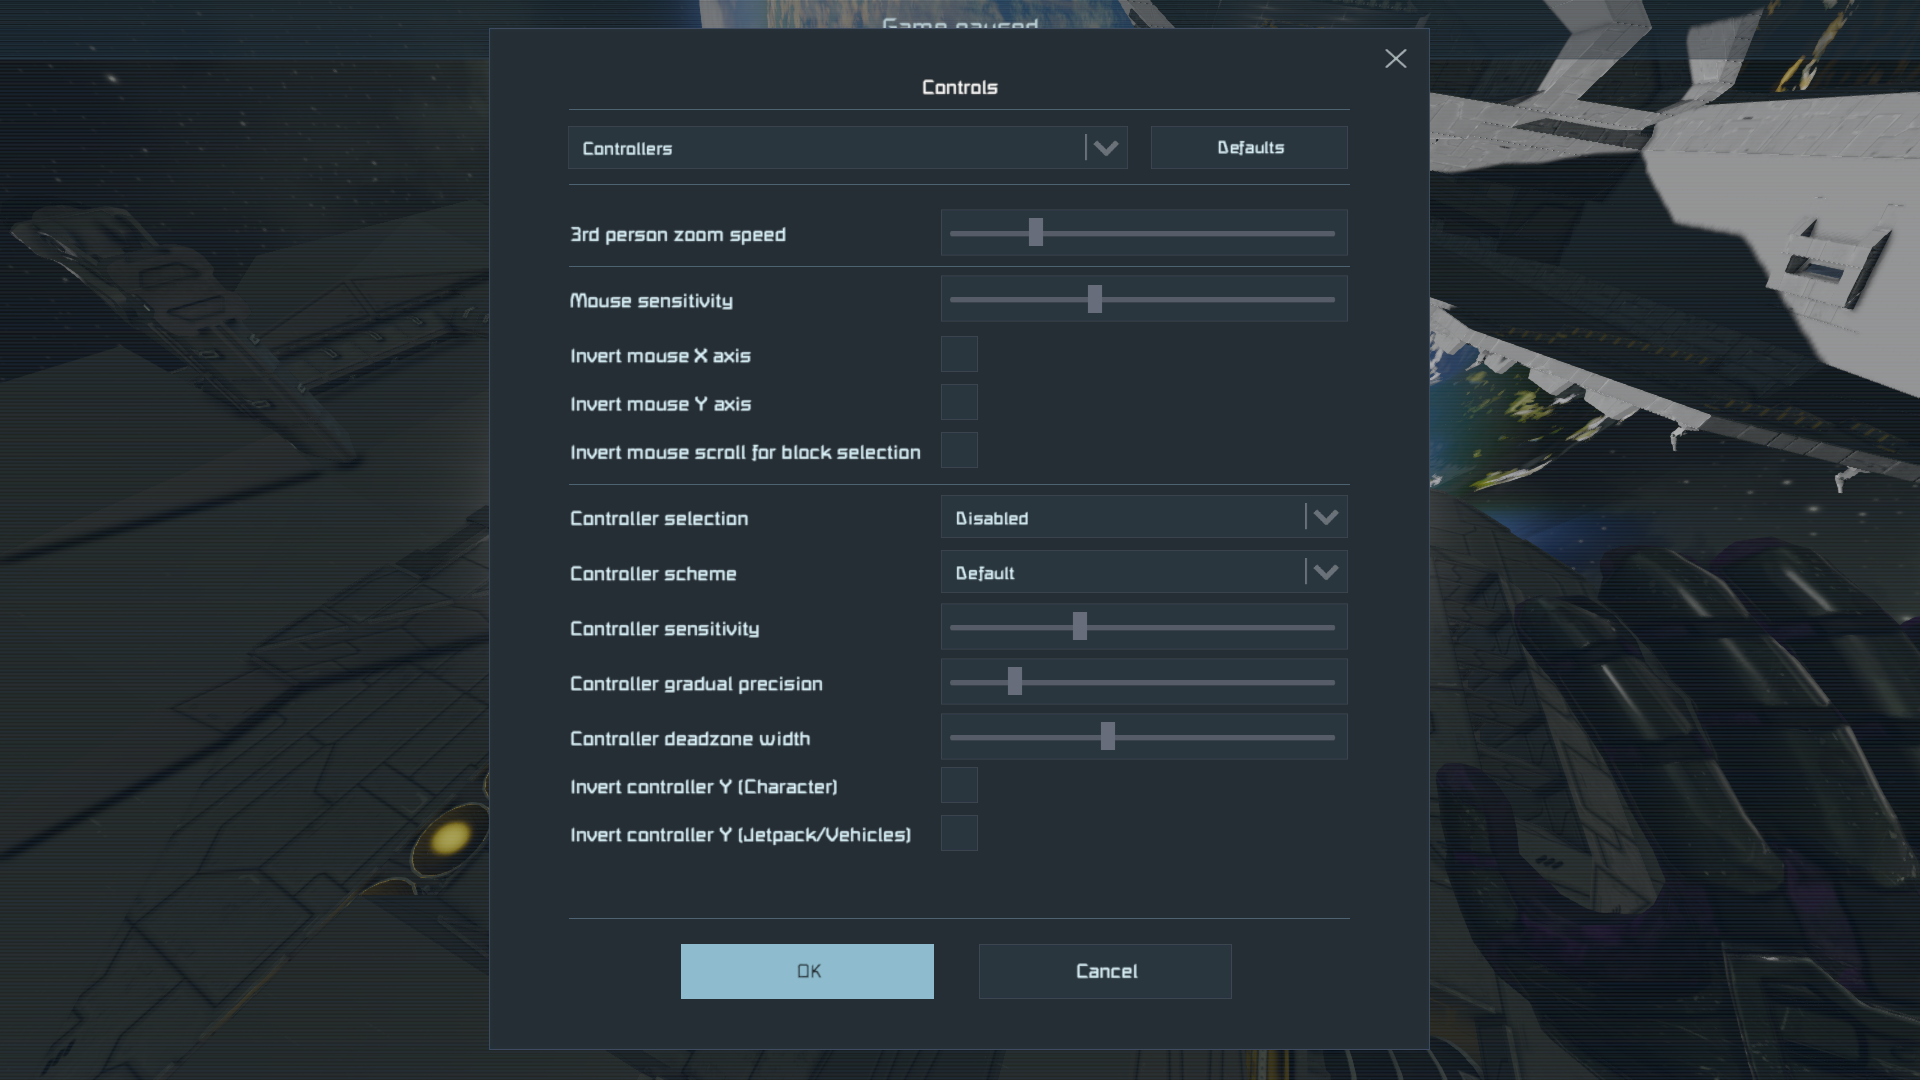Image resolution: width=1920 pixels, height=1080 pixels.
Task: Click the 3rd person zoom speed slider handle
Action: tap(1036, 233)
